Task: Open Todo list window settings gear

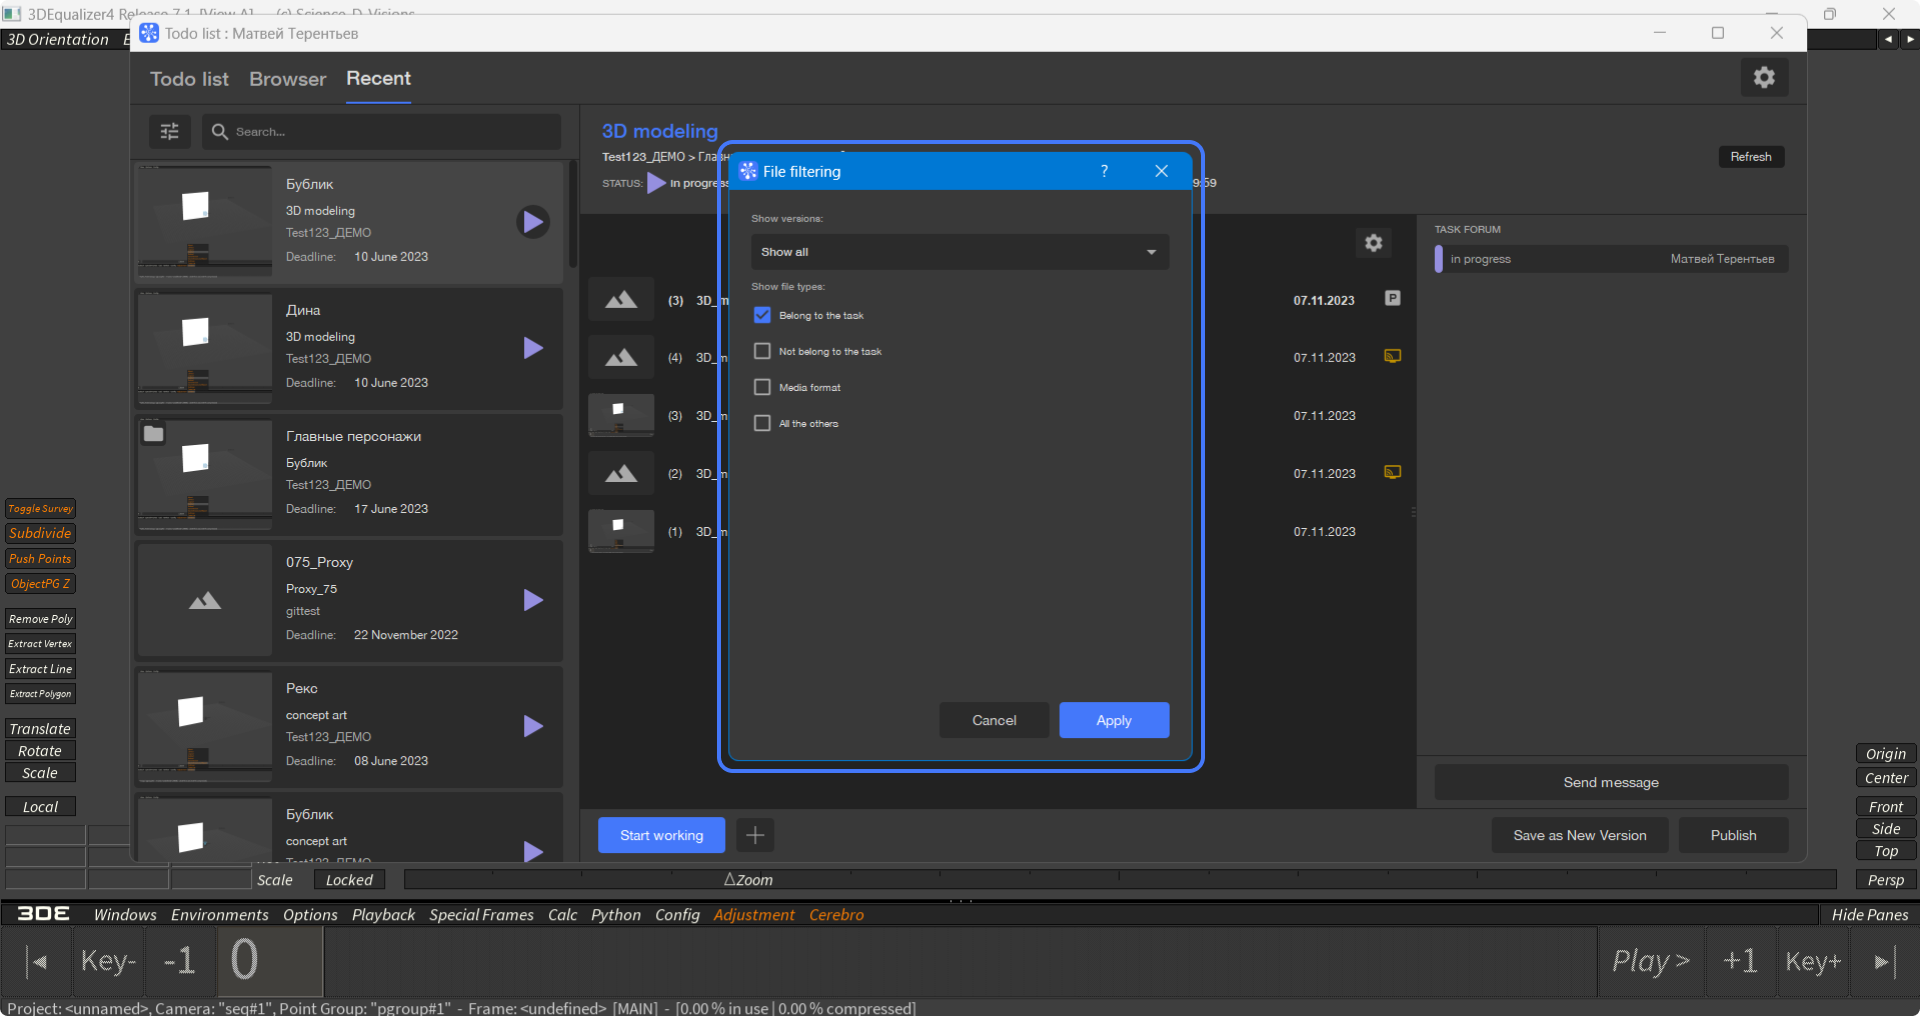Action: (1764, 77)
